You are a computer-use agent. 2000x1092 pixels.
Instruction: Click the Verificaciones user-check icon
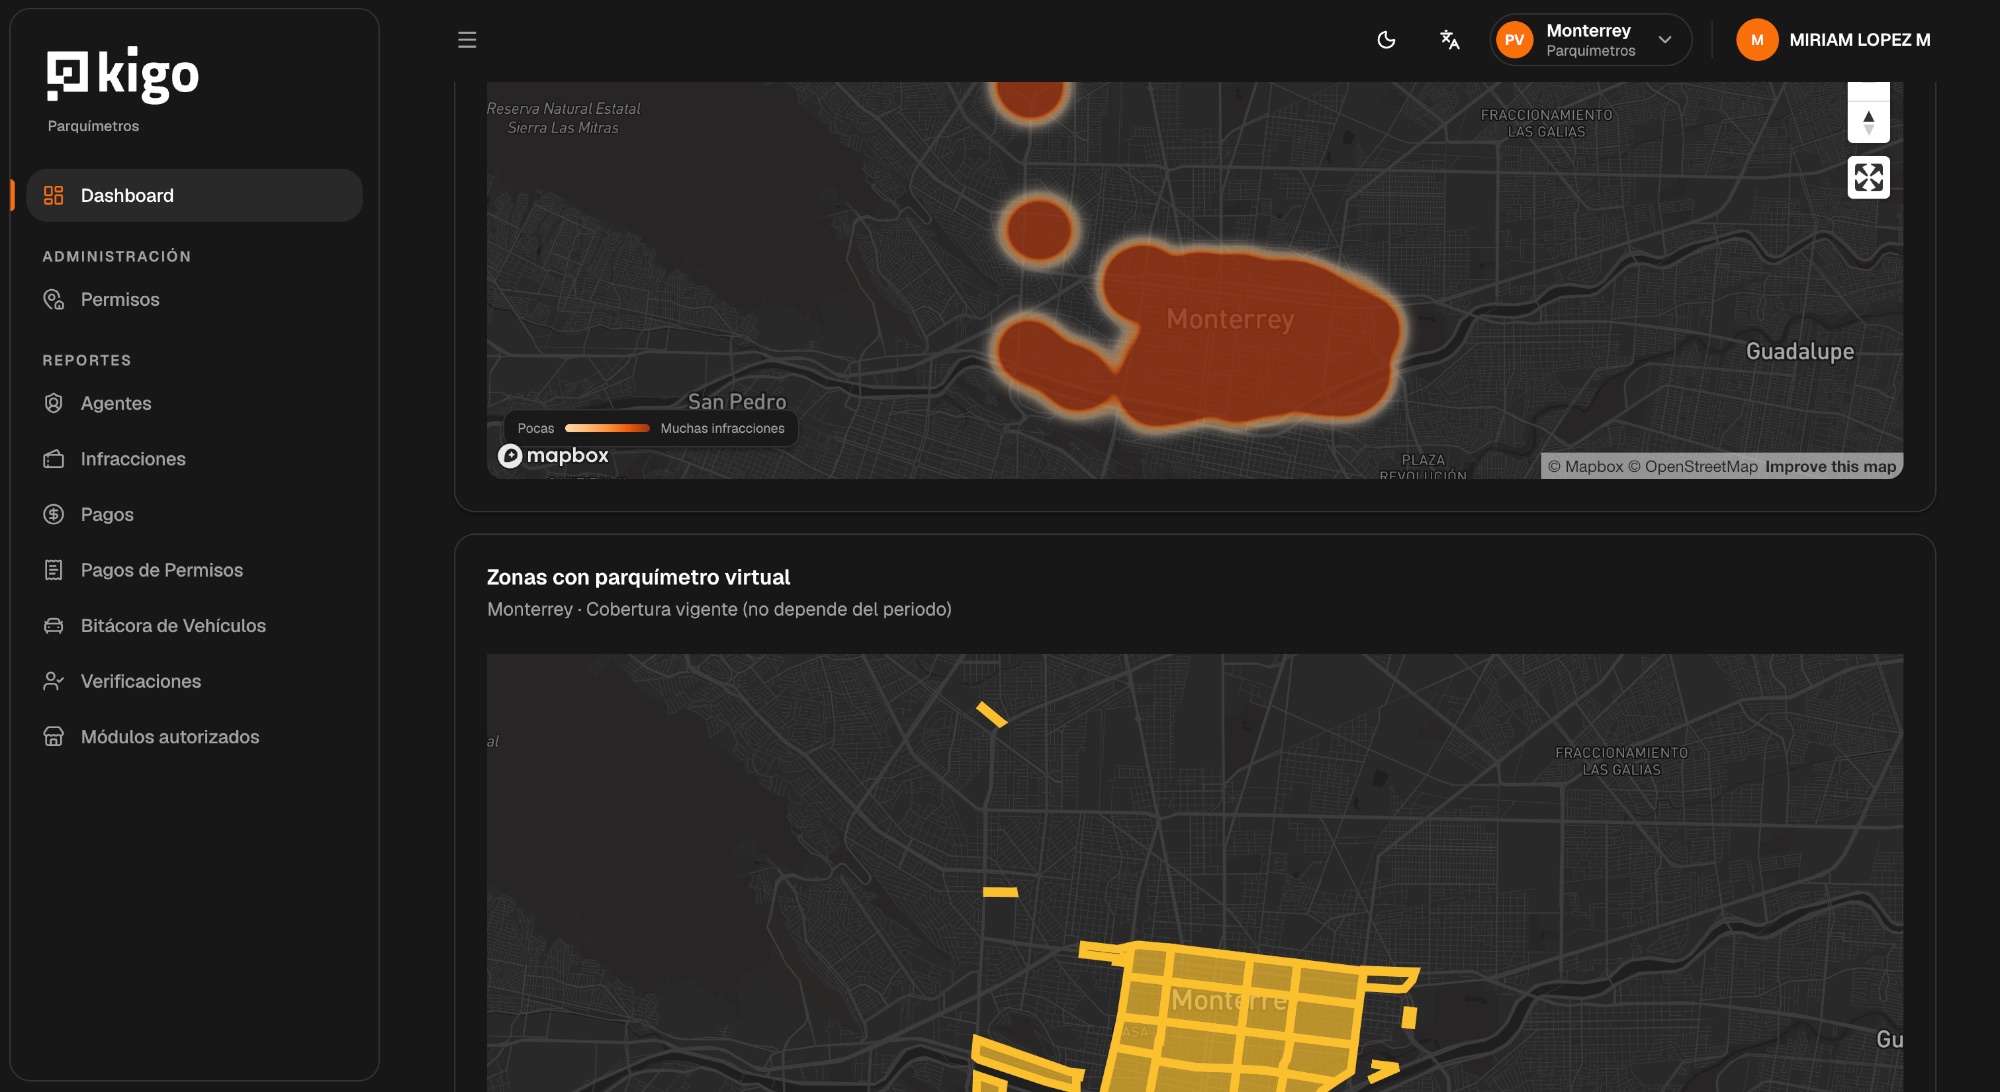point(54,681)
